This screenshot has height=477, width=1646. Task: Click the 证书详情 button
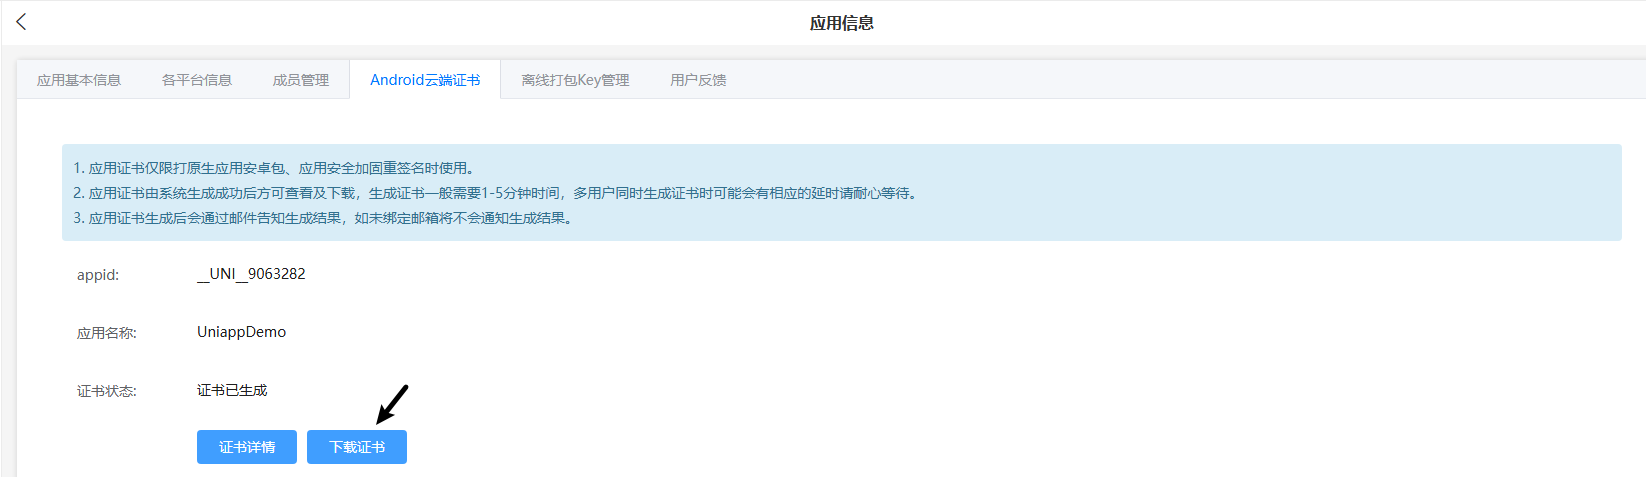pos(247,447)
